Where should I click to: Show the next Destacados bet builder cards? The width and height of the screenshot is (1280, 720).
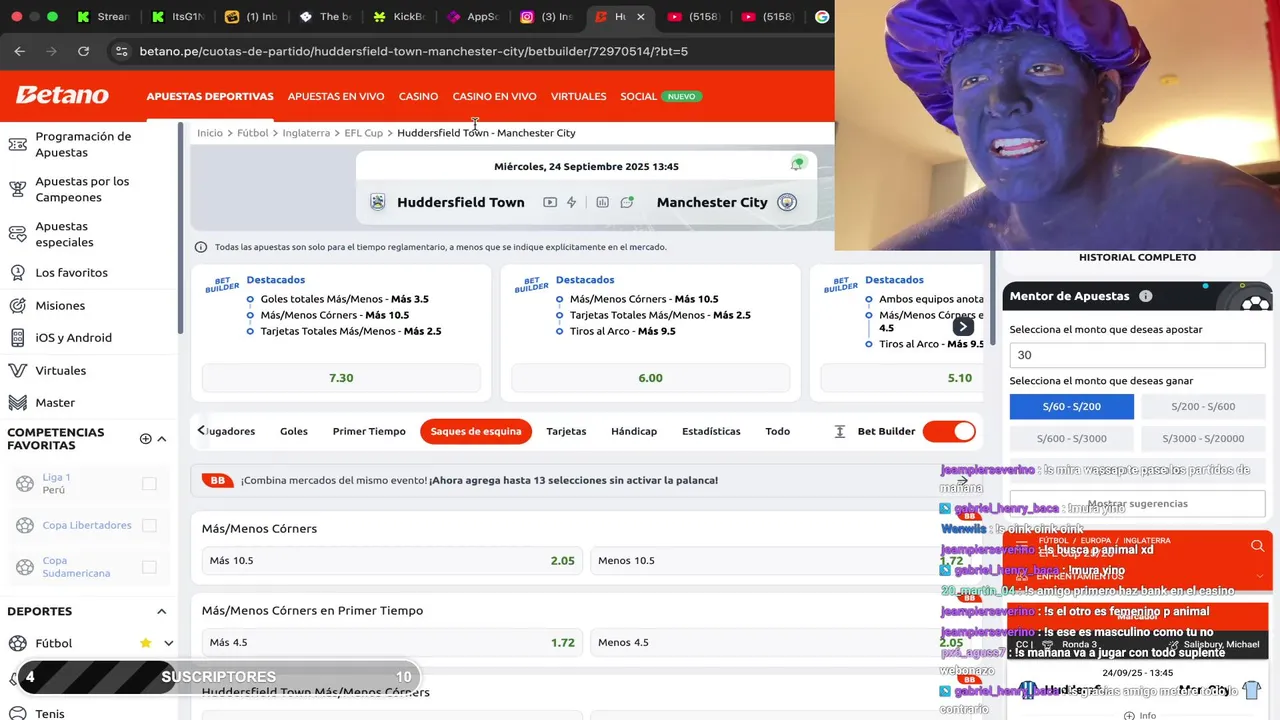[x=962, y=326]
